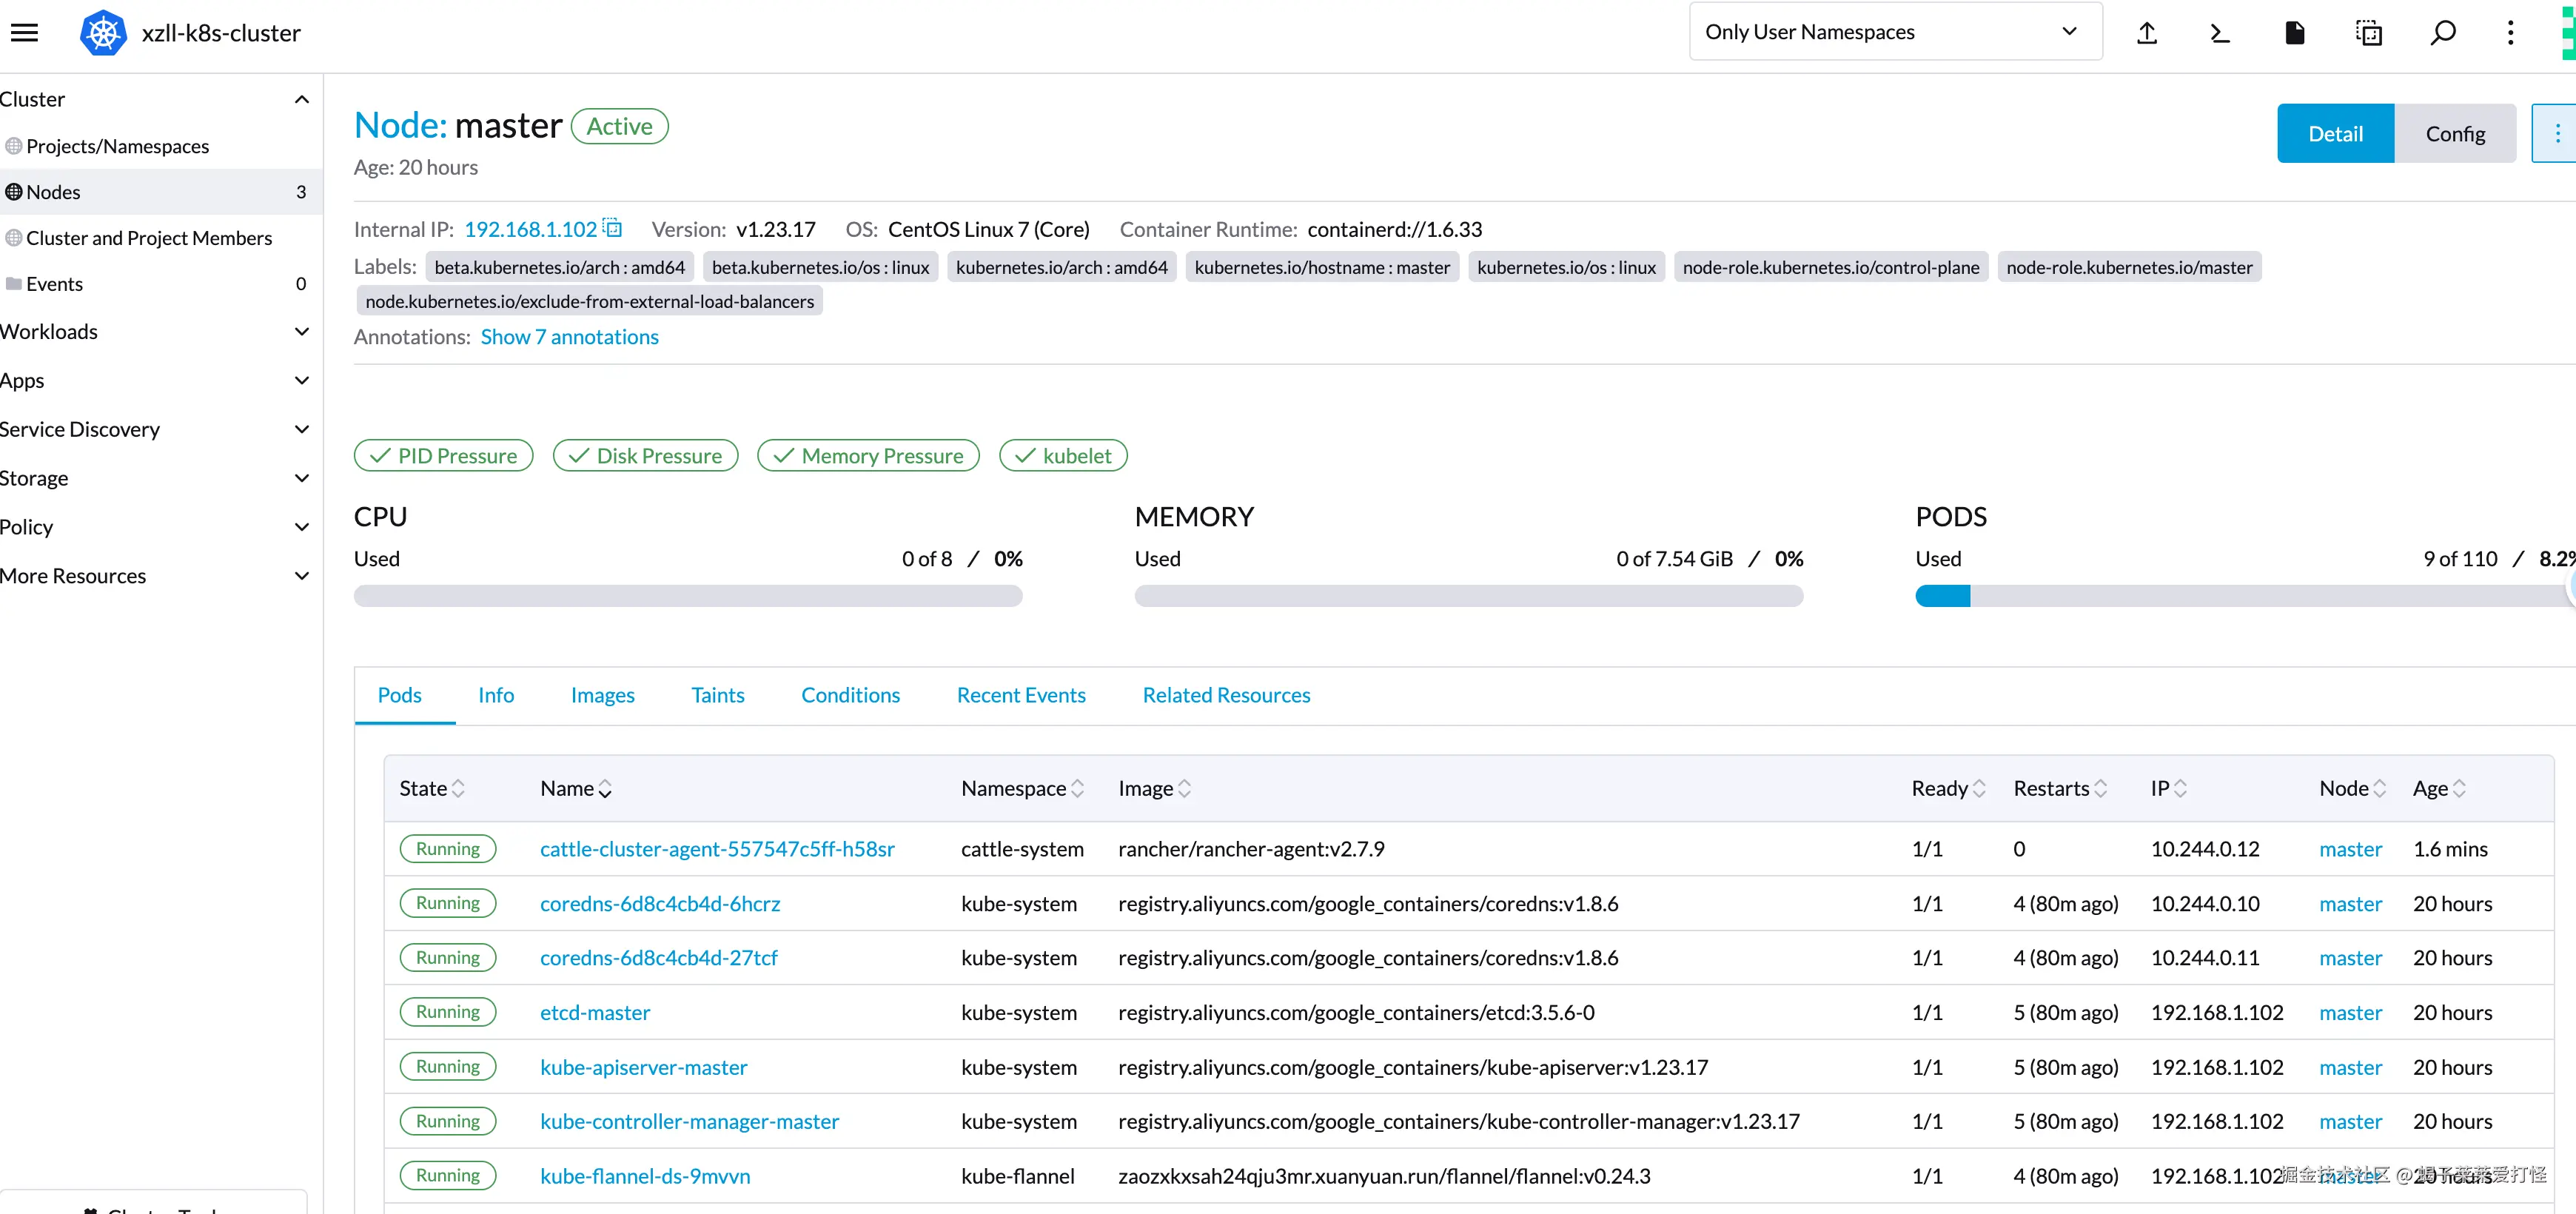Expand the Storage sidebar section
2576x1214 pixels.
point(302,479)
